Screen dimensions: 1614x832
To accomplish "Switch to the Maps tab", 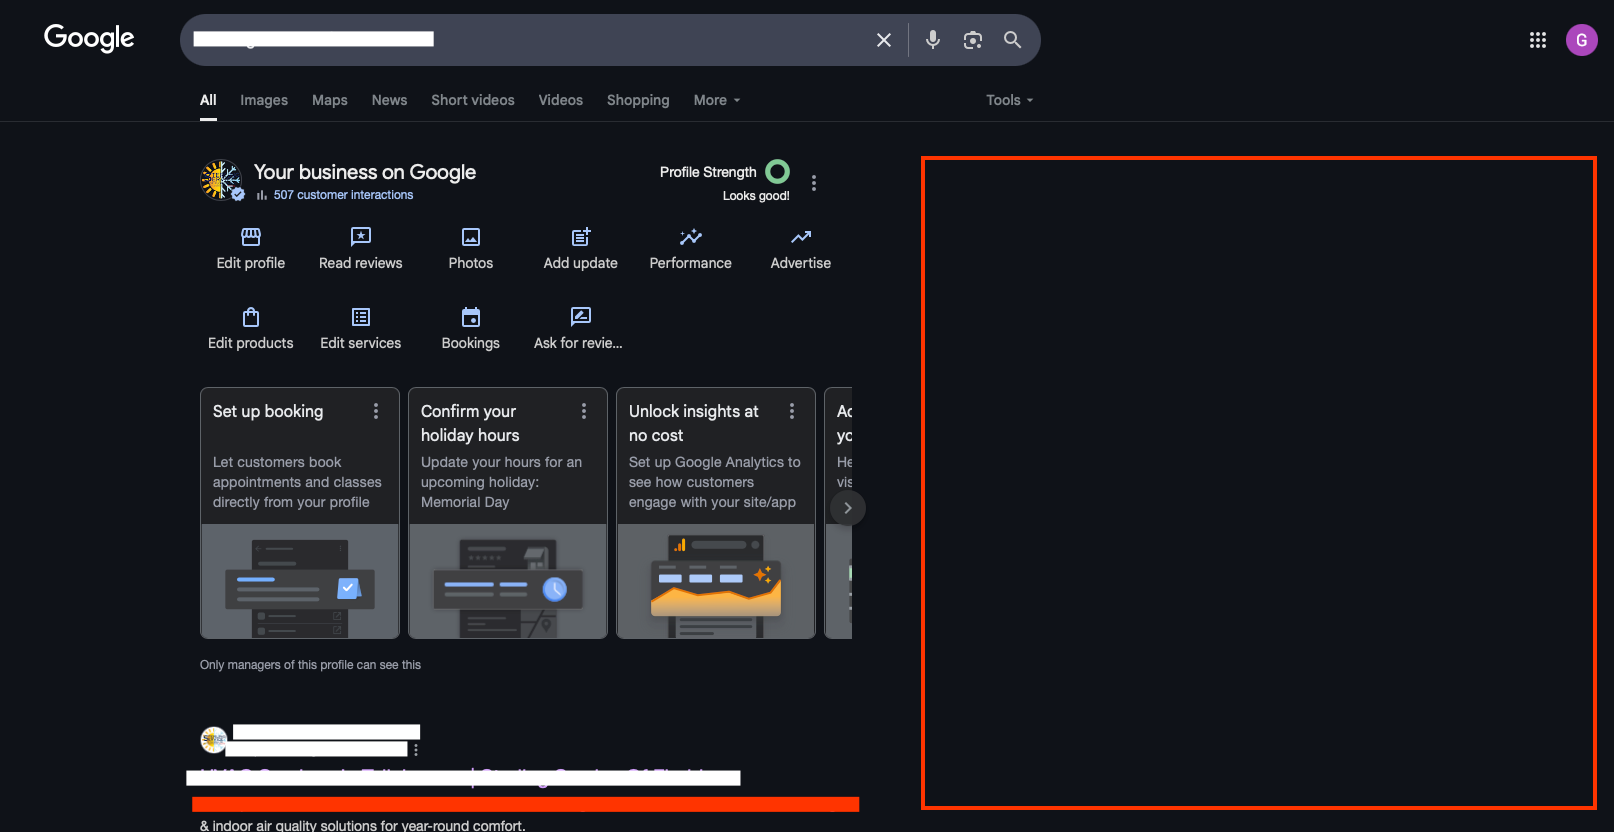I will tap(330, 100).
